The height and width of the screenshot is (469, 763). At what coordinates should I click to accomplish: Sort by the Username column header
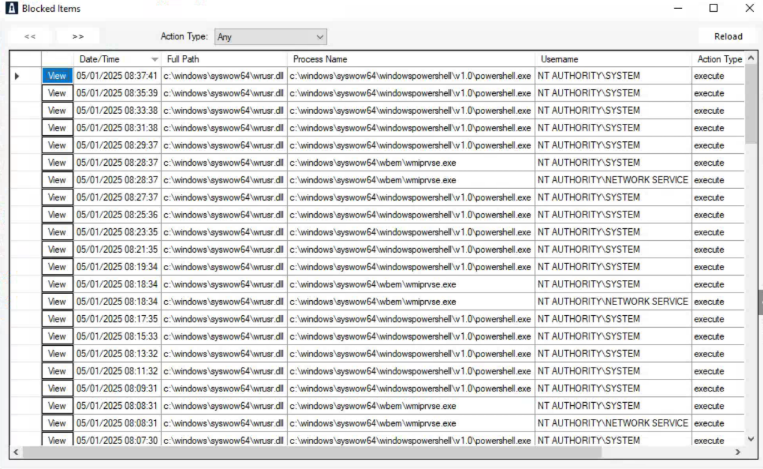coord(613,59)
